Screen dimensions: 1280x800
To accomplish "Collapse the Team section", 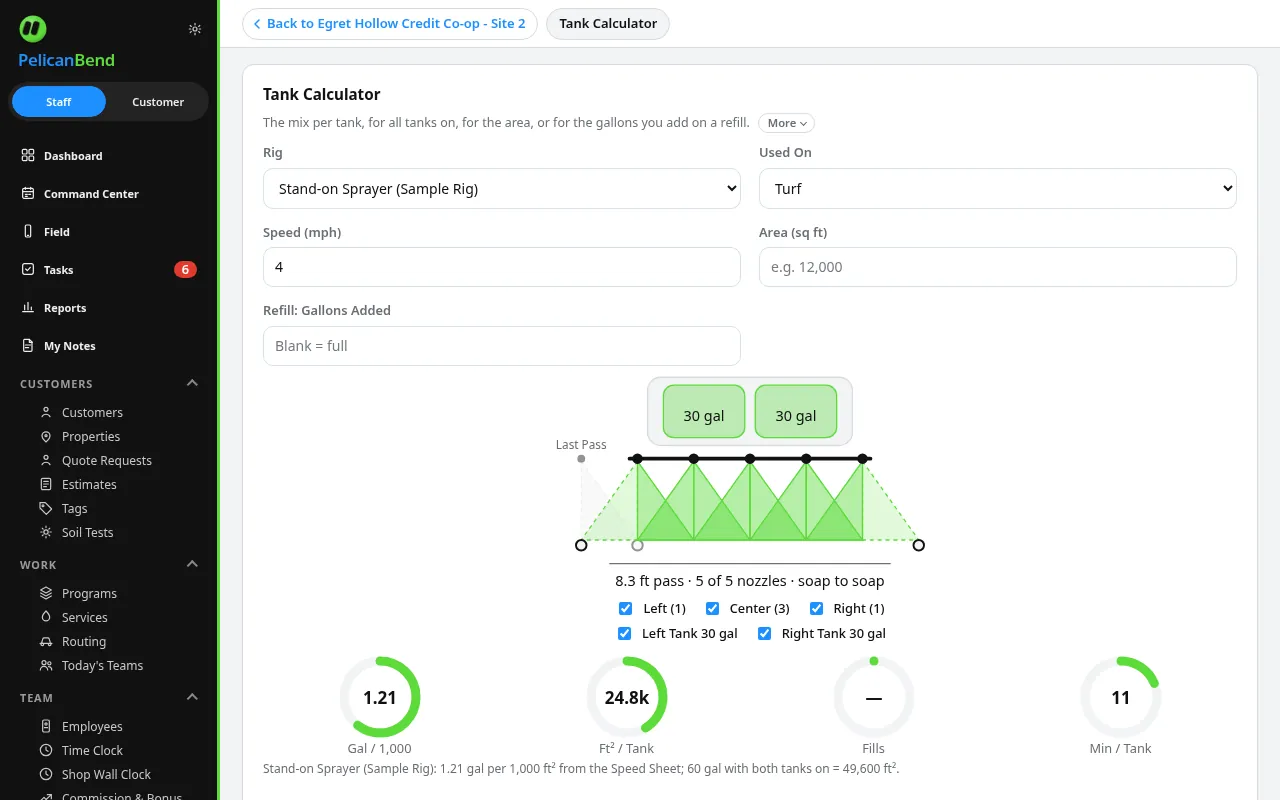I will pos(193,698).
